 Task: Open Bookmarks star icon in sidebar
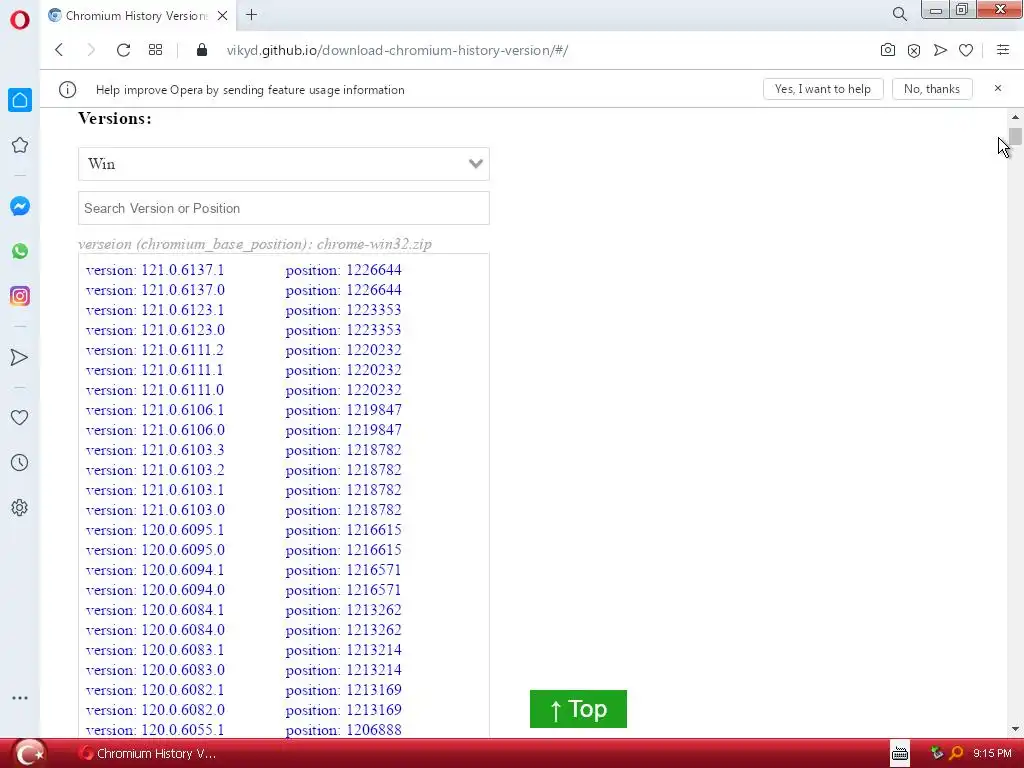[x=20, y=145]
